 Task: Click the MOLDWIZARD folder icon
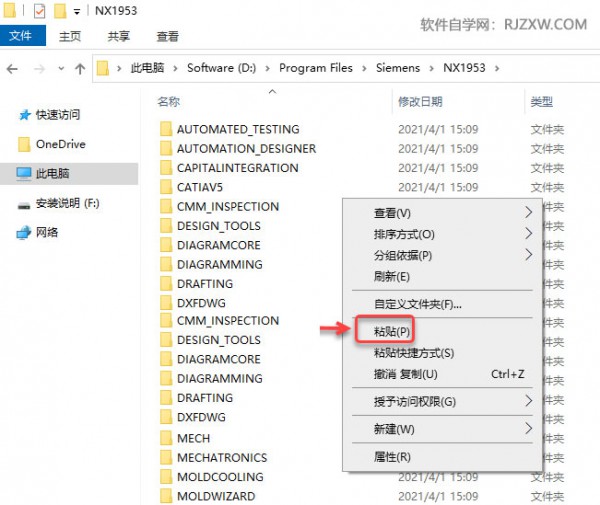click(x=166, y=496)
